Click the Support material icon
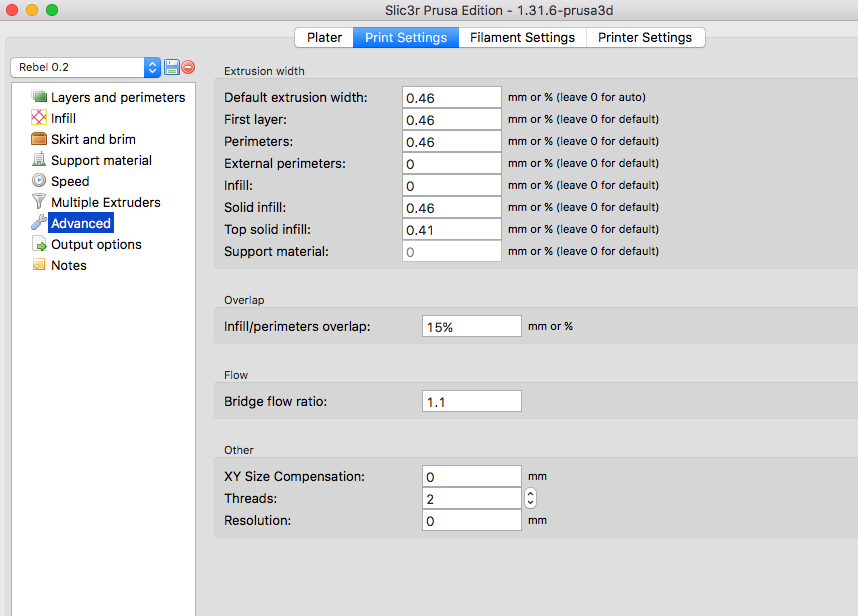The image size is (858, 616). point(40,160)
